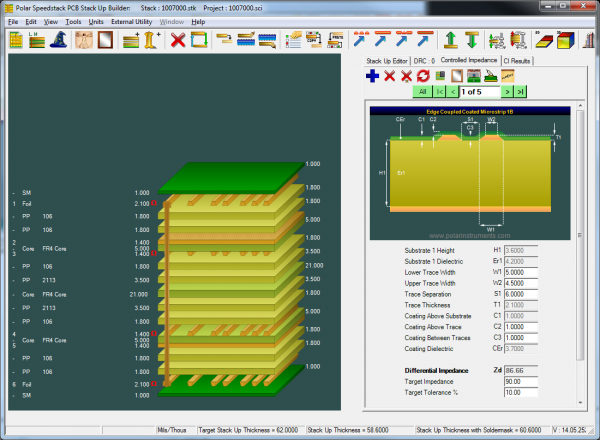The image size is (600, 440).
Task: Click the Vitruvian man symmetry icon
Action: (x=84, y=40)
